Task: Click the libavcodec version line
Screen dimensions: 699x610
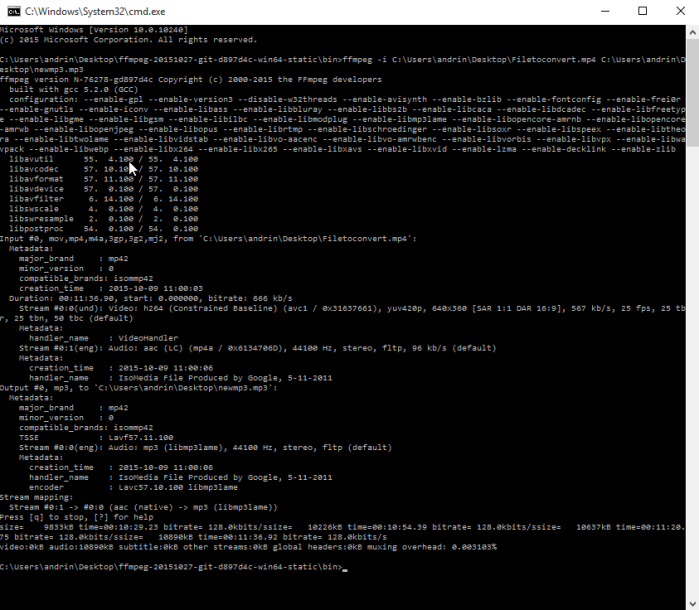Action: pyautogui.click(x=103, y=169)
